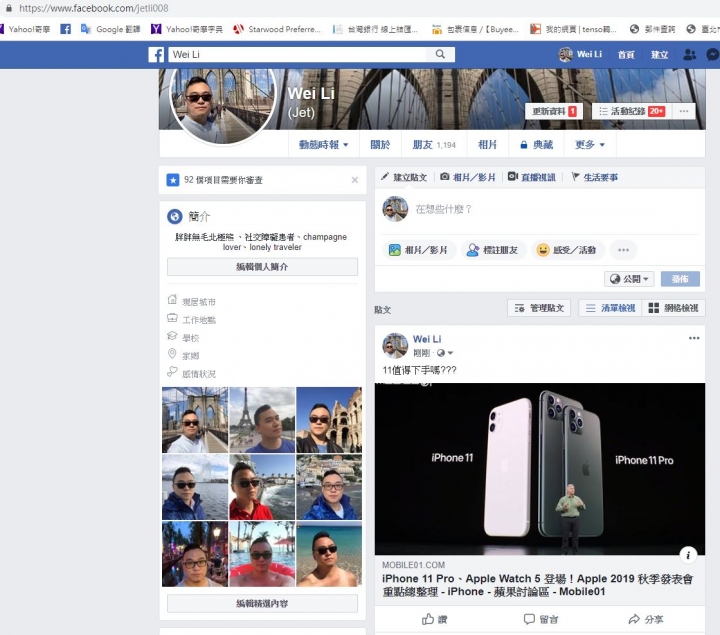Viewport: 720px width, 635px height.
Task: Click the three dots on cover photo
Action: [684, 111]
